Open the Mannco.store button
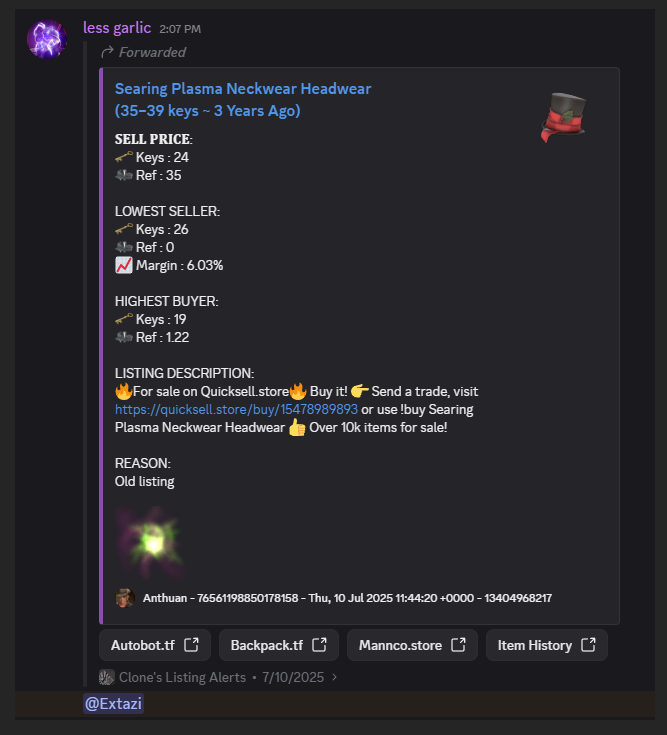The height and width of the screenshot is (735, 667). coord(412,645)
